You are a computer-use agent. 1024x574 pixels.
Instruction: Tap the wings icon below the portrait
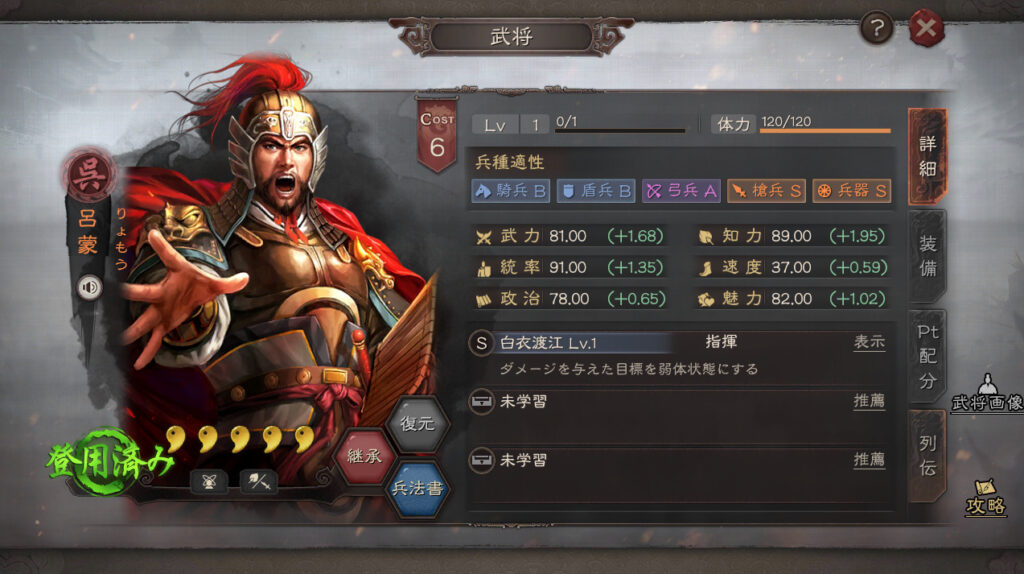pos(209,482)
